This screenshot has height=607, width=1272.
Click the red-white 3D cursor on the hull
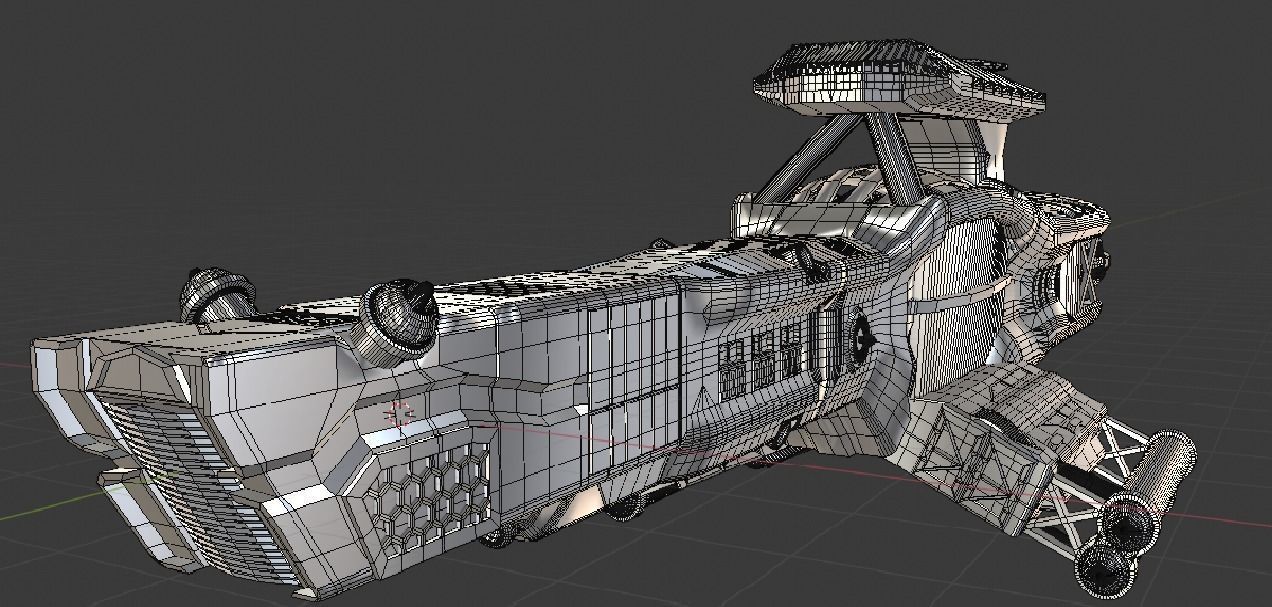click(x=400, y=413)
